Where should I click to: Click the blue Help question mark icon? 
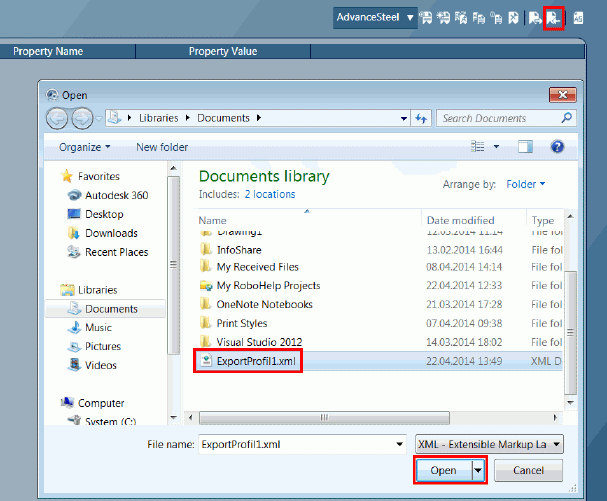point(557,147)
